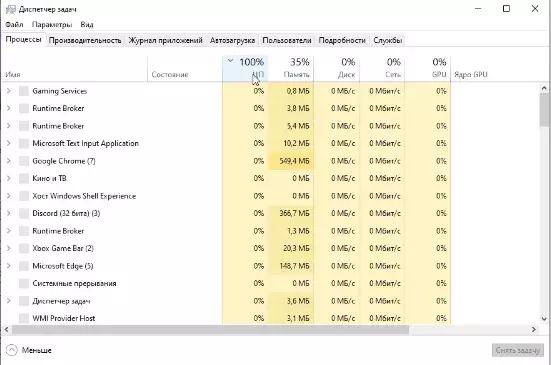Click the 10,2 МБ memory value
This screenshot has width=551, height=365.
tap(296, 143)
